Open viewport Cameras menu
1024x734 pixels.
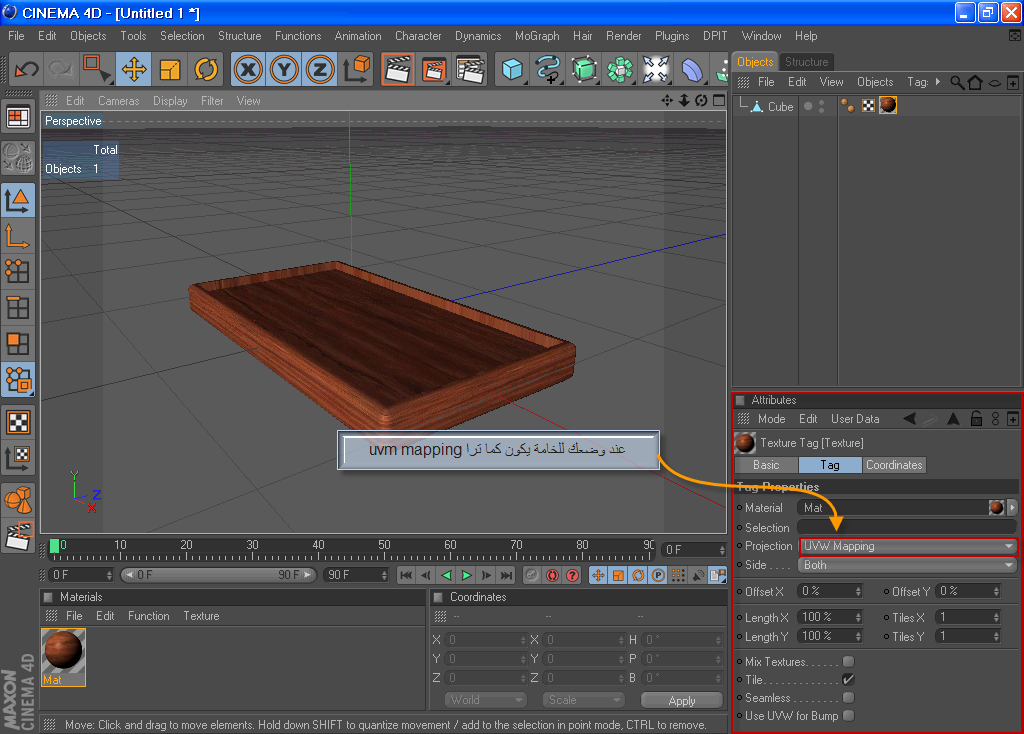click(x=118, y=101)
